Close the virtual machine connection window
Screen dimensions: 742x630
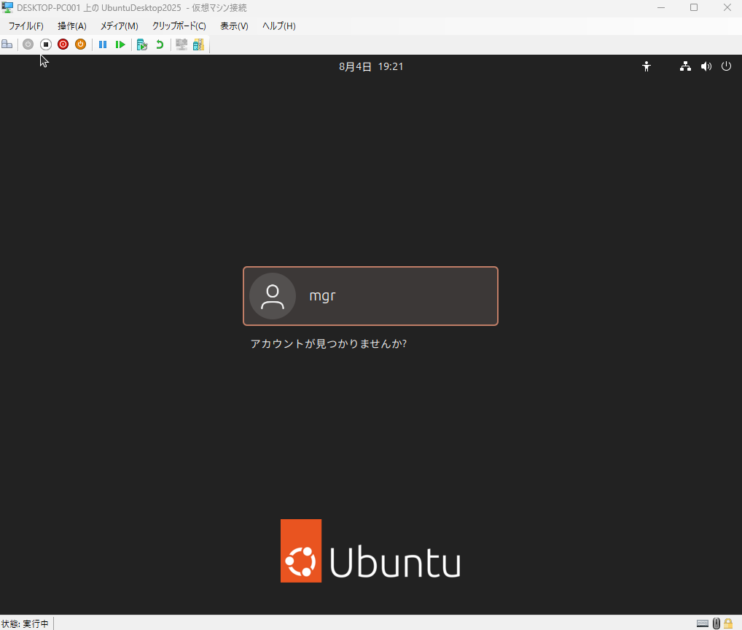pos(727,8)
